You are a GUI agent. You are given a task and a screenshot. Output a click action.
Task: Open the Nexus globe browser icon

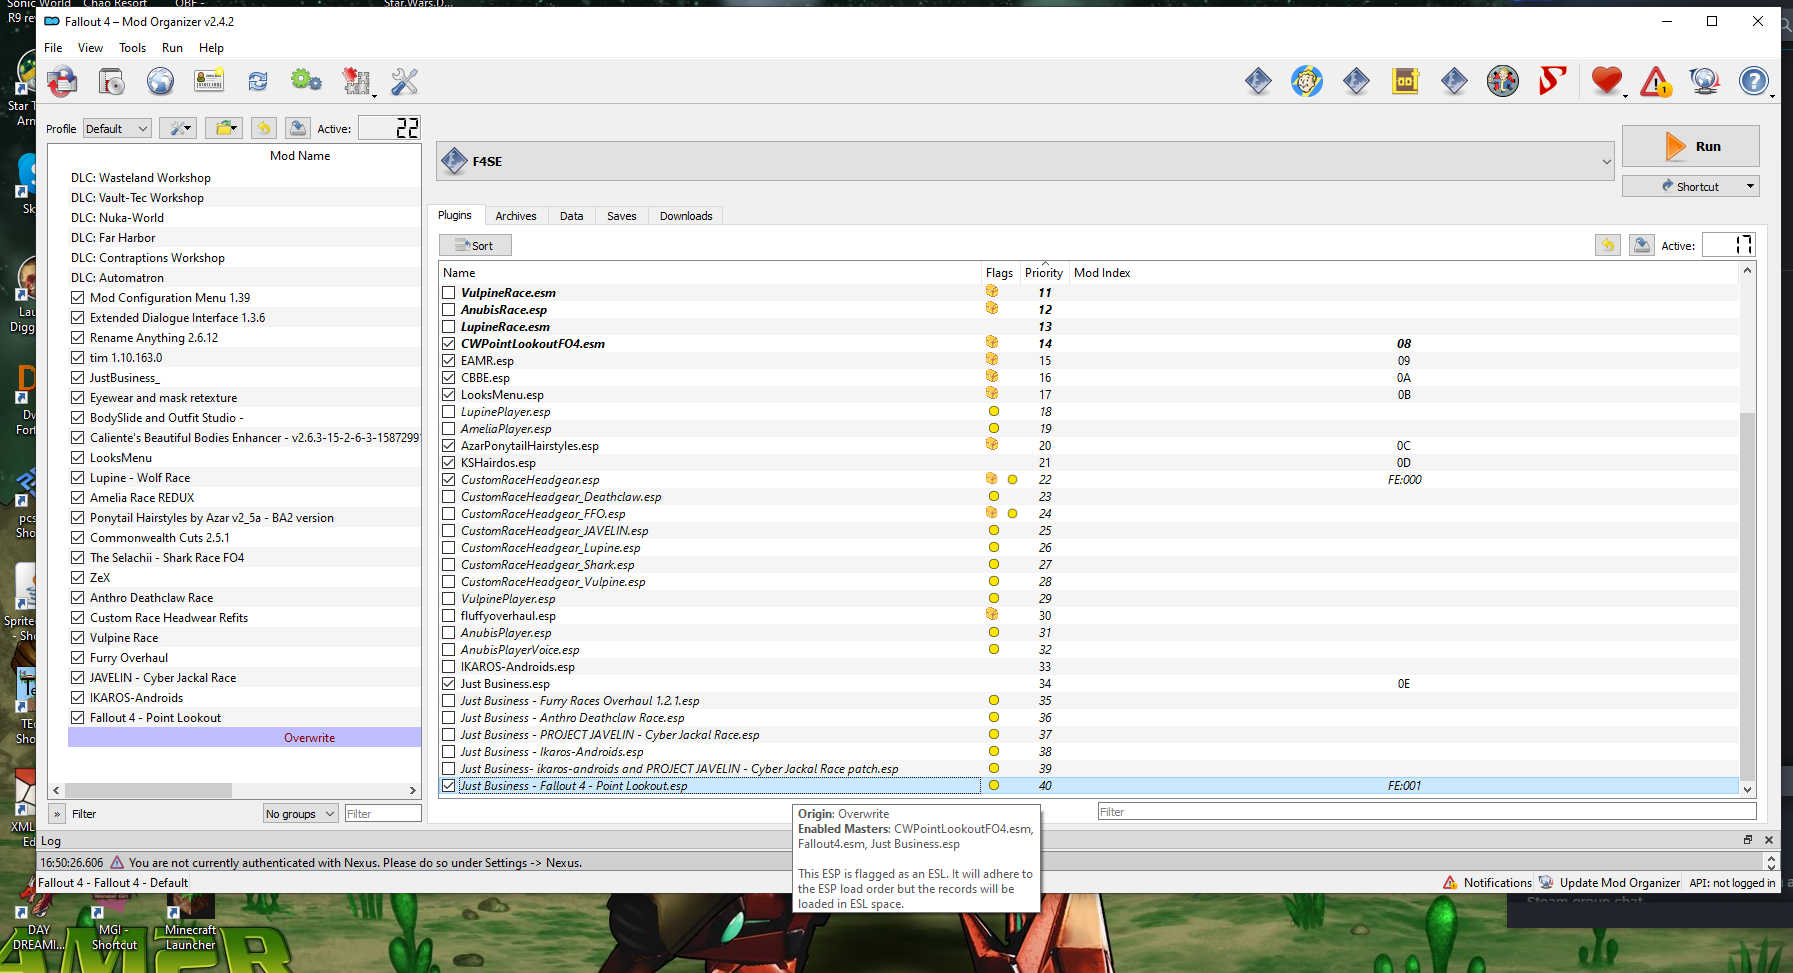[x=160, y=81]
